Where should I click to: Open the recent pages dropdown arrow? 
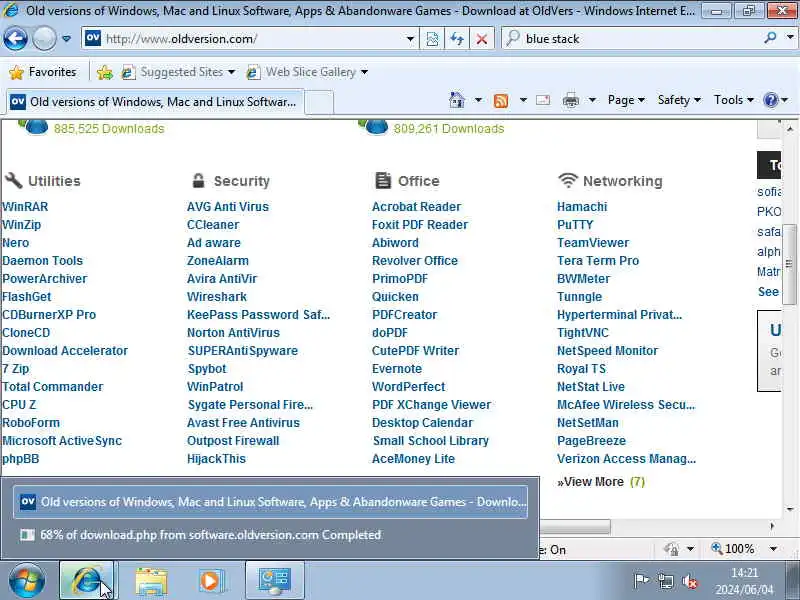66,39
